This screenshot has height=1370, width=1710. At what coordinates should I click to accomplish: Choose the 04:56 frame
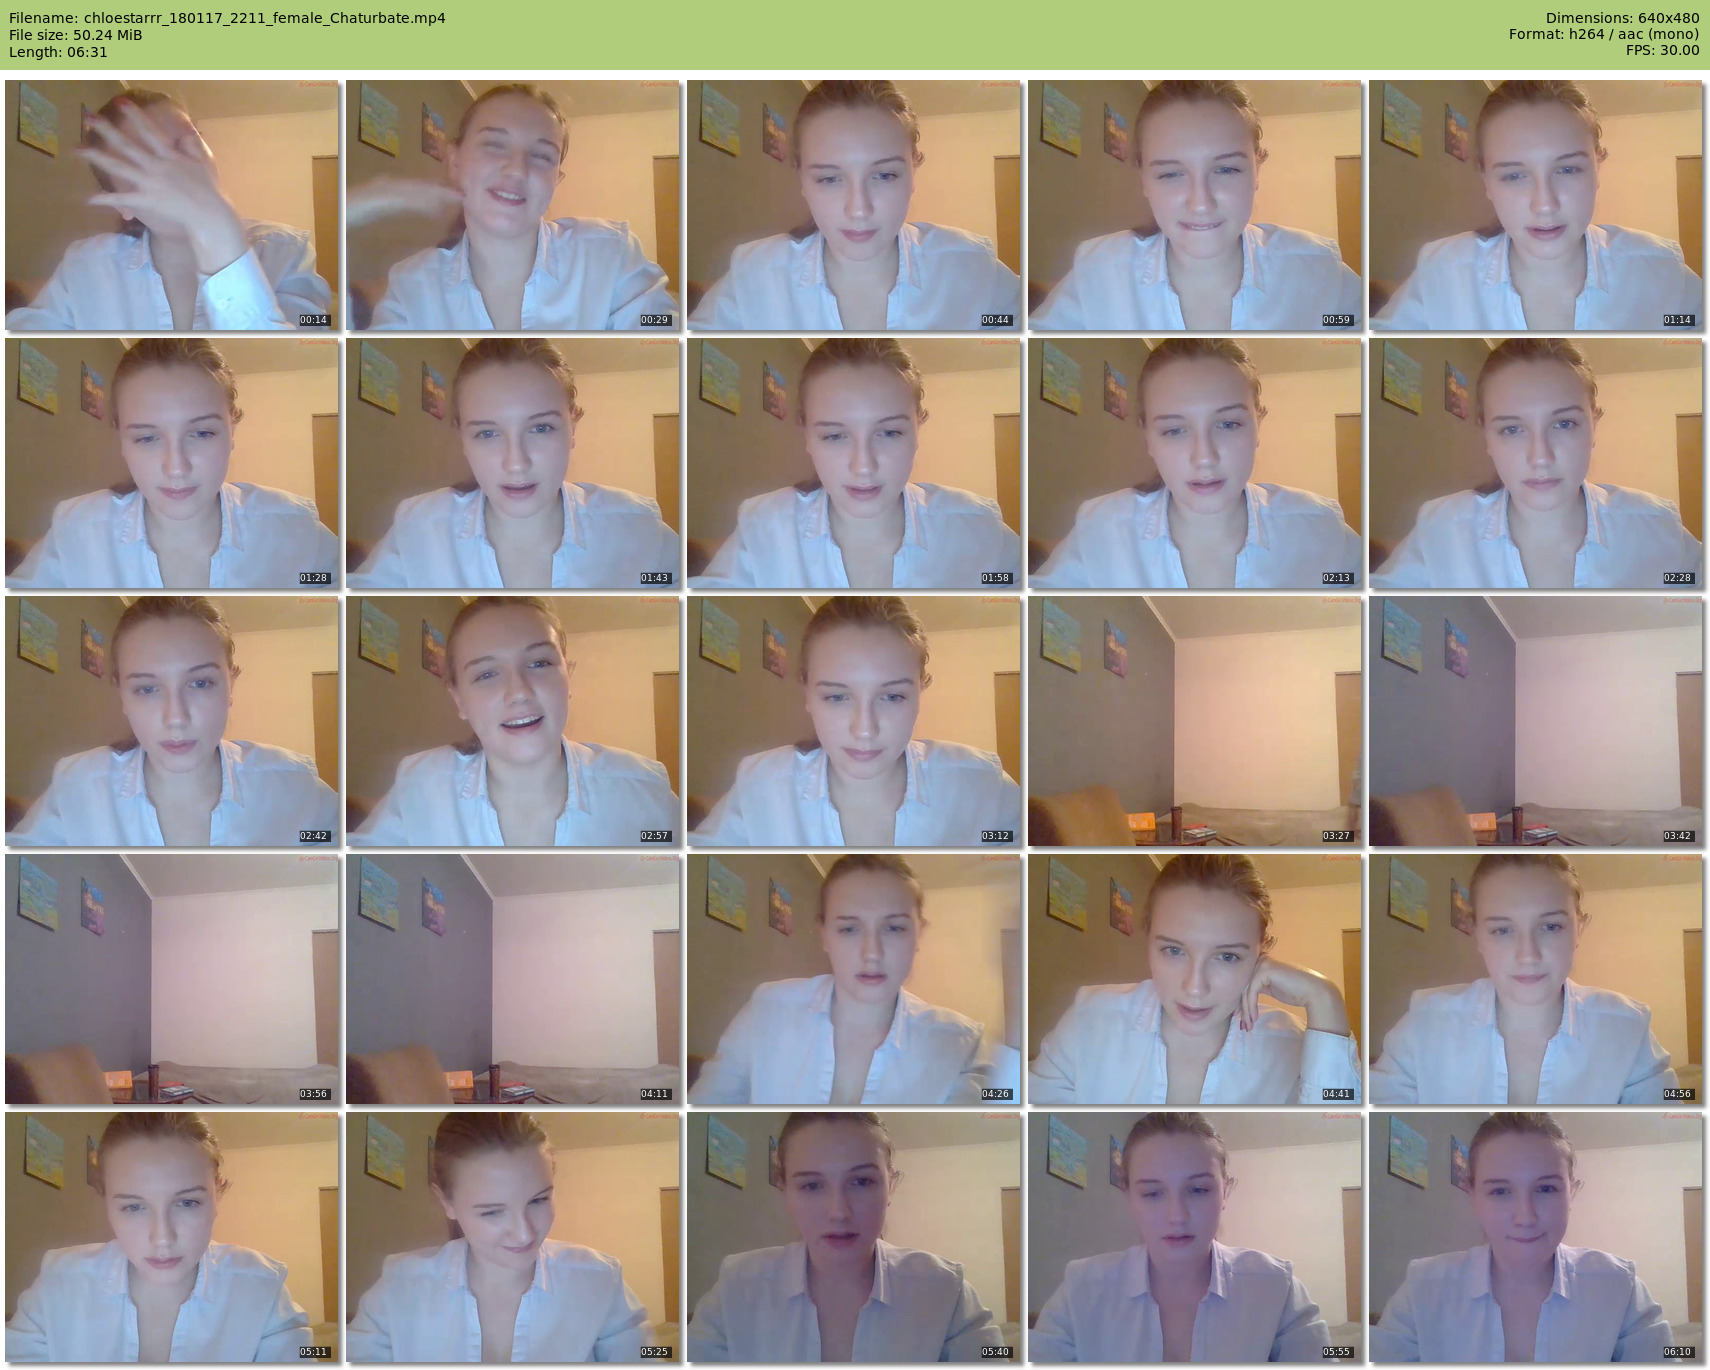[1535, 979]
